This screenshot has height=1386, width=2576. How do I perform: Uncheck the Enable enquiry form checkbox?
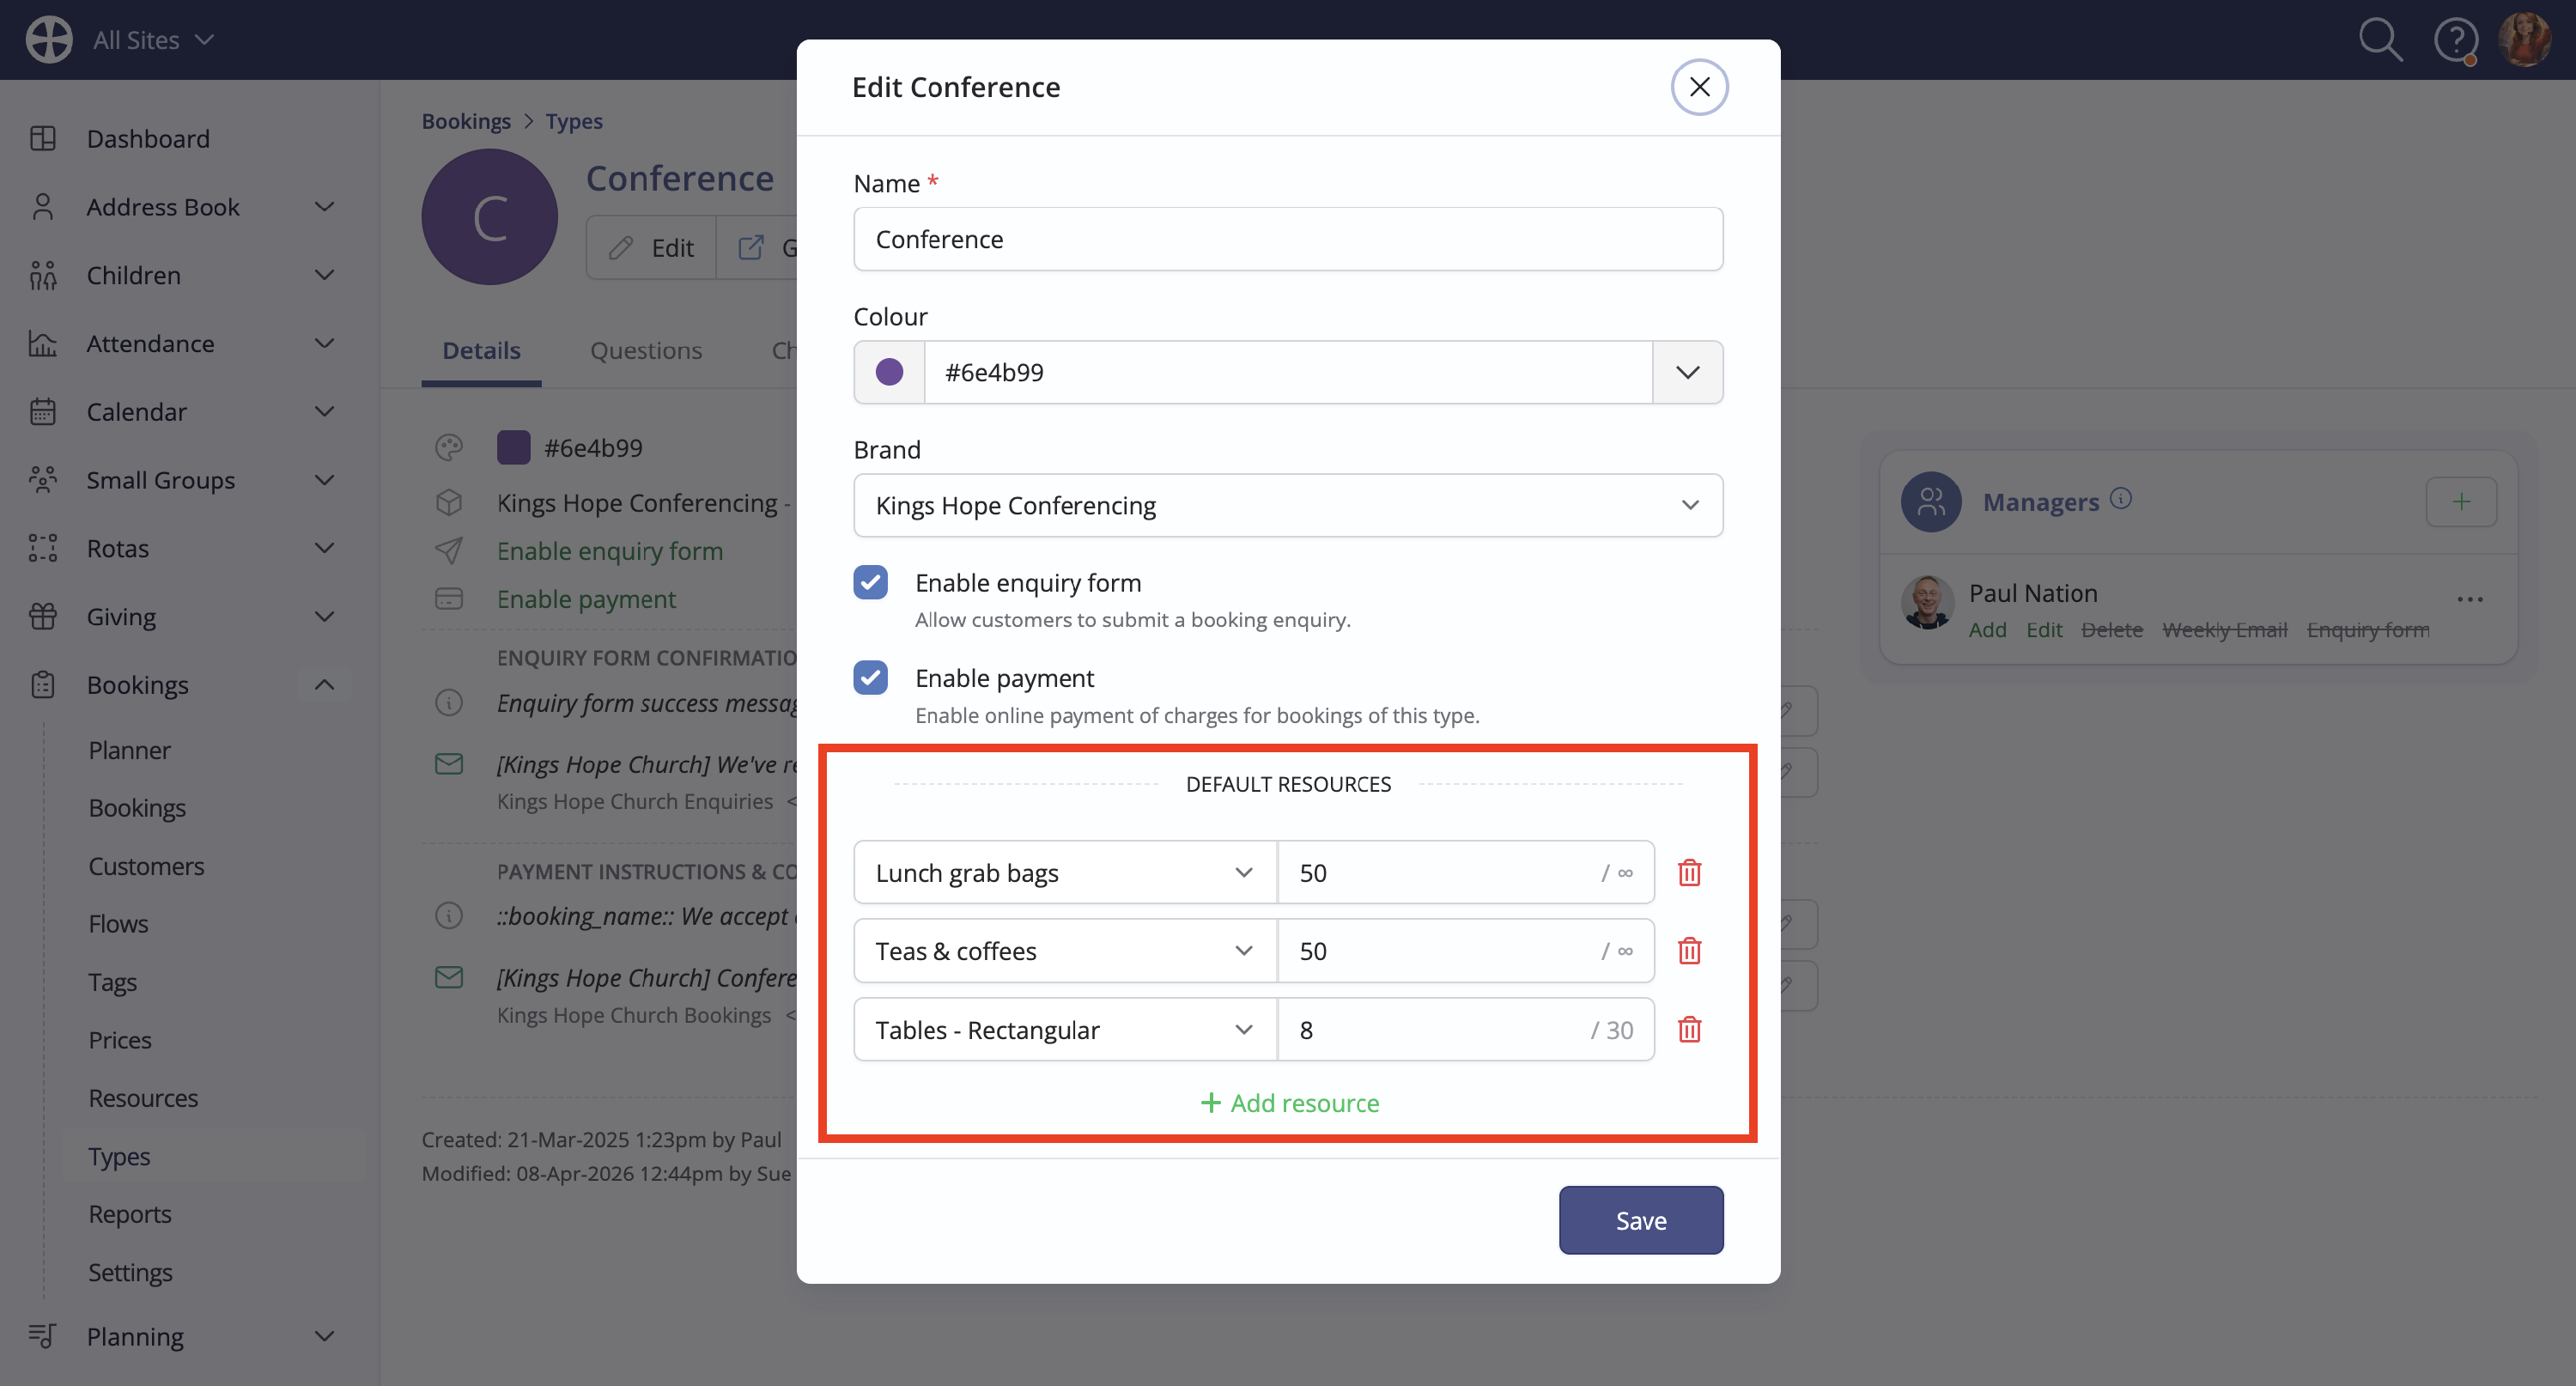coord(870,582)
